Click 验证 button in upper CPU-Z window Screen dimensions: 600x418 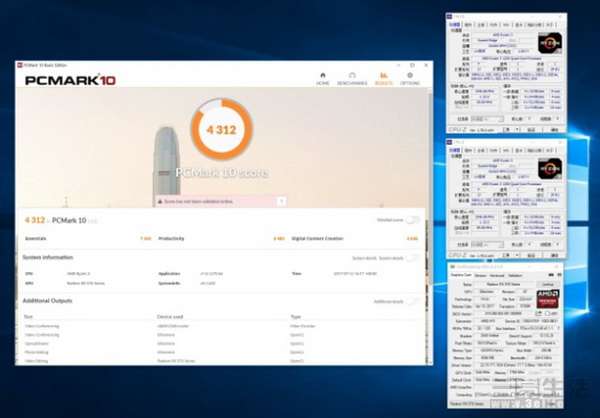coord(532,130)
